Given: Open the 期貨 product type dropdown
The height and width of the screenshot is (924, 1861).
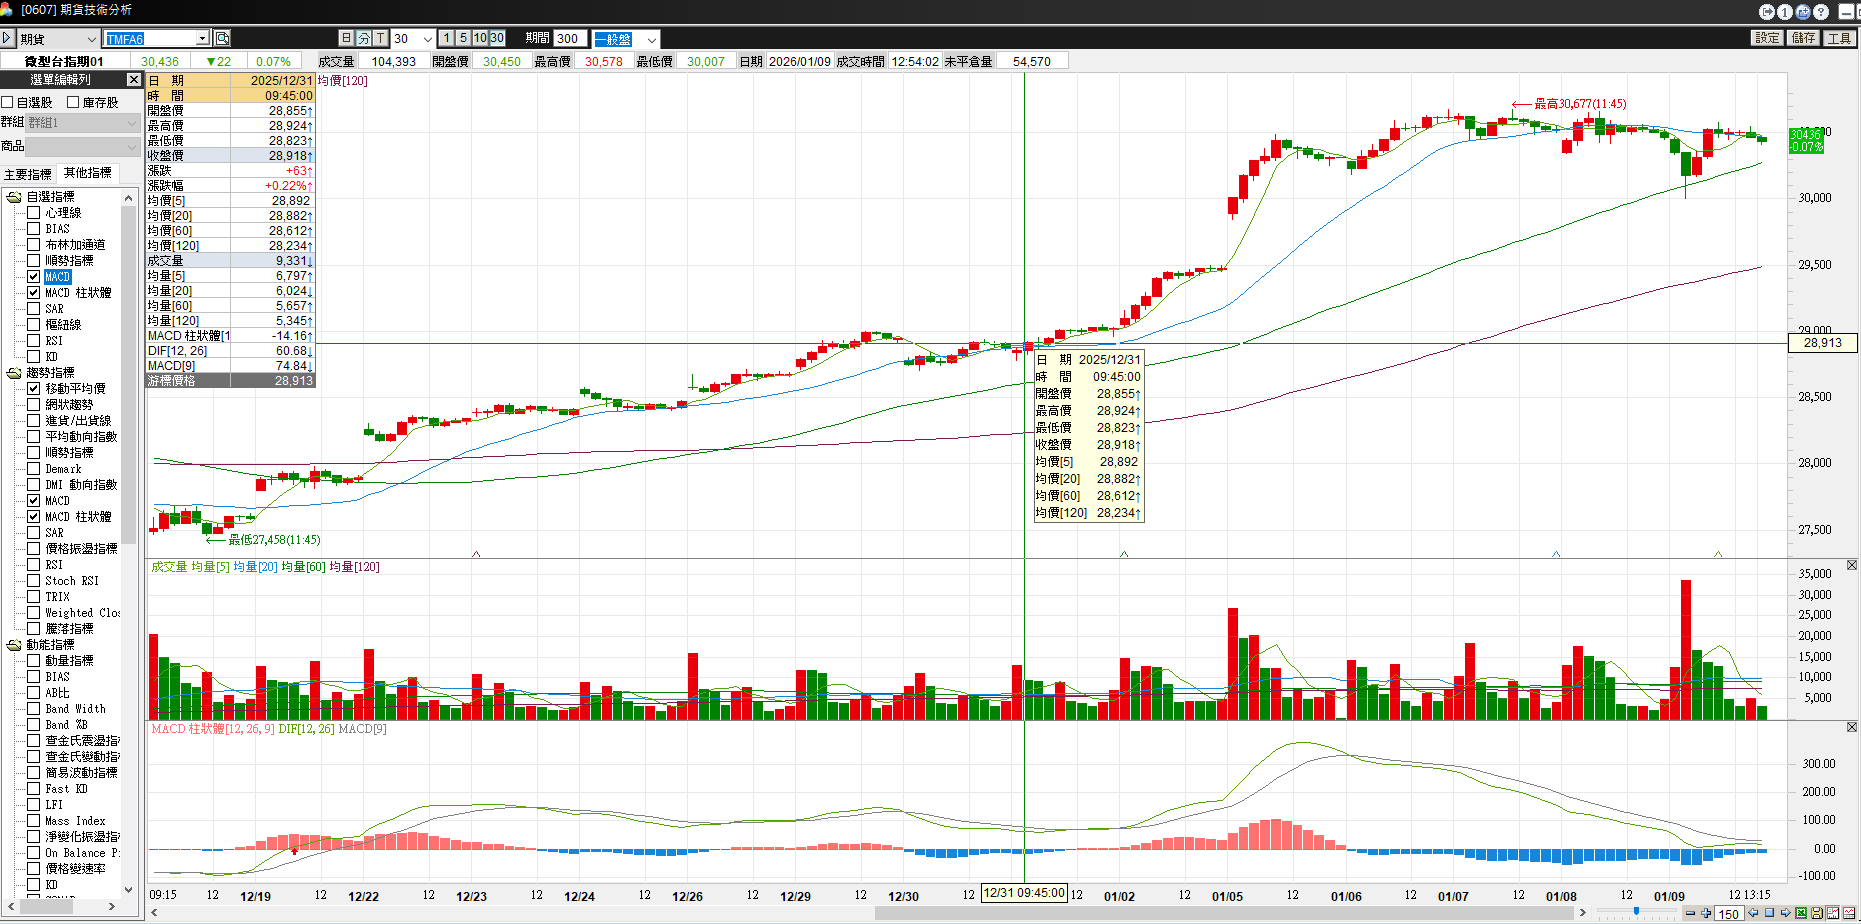Looking at the screenshot, I should [91, 39].
